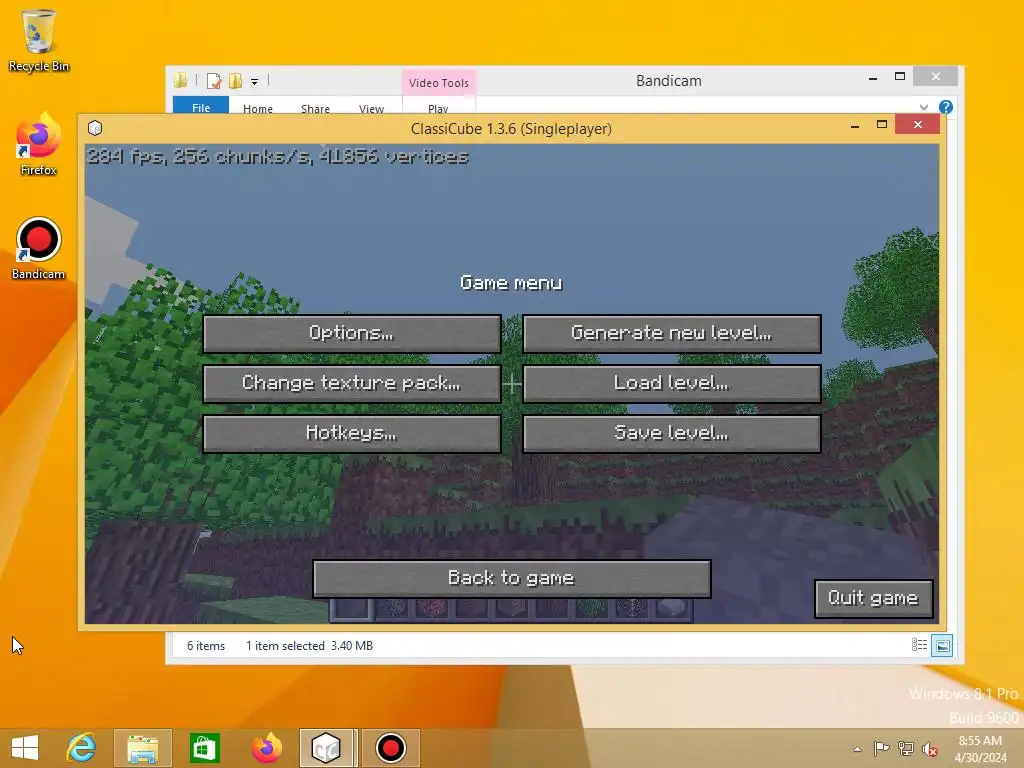Switch to File Explorer taskbar icon
The image size is (1024, 768).
click(x=142, y=748)
